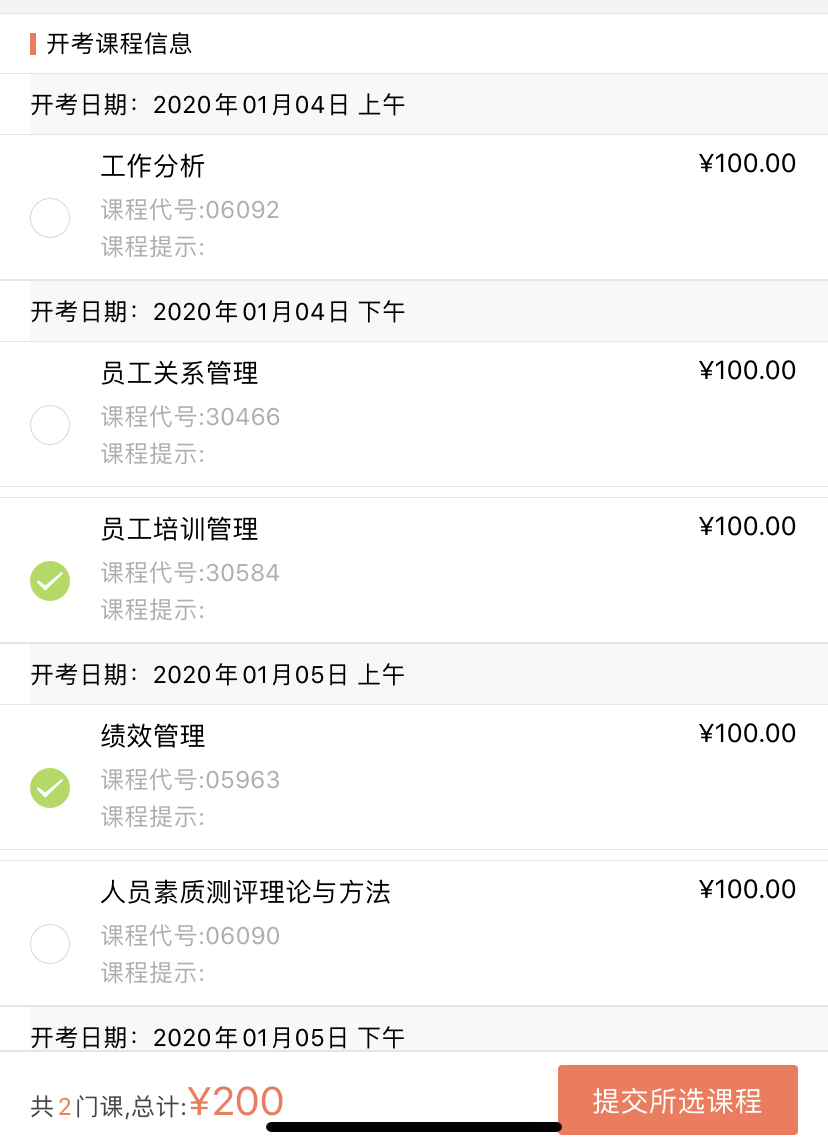Tap the ¥200 total amount

click(236, 1102)
